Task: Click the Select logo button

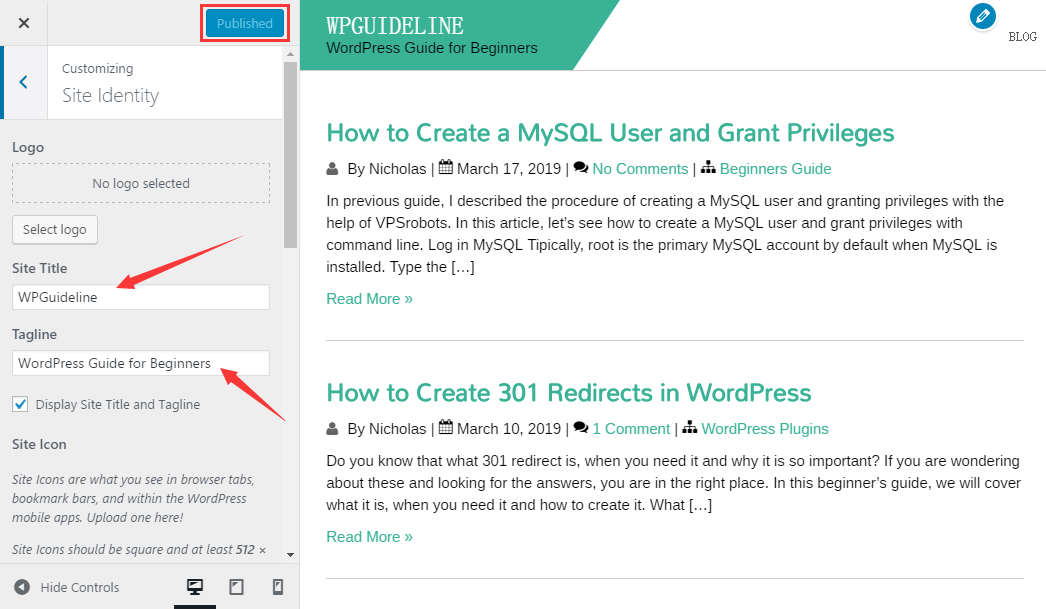Action: (54, 229)
